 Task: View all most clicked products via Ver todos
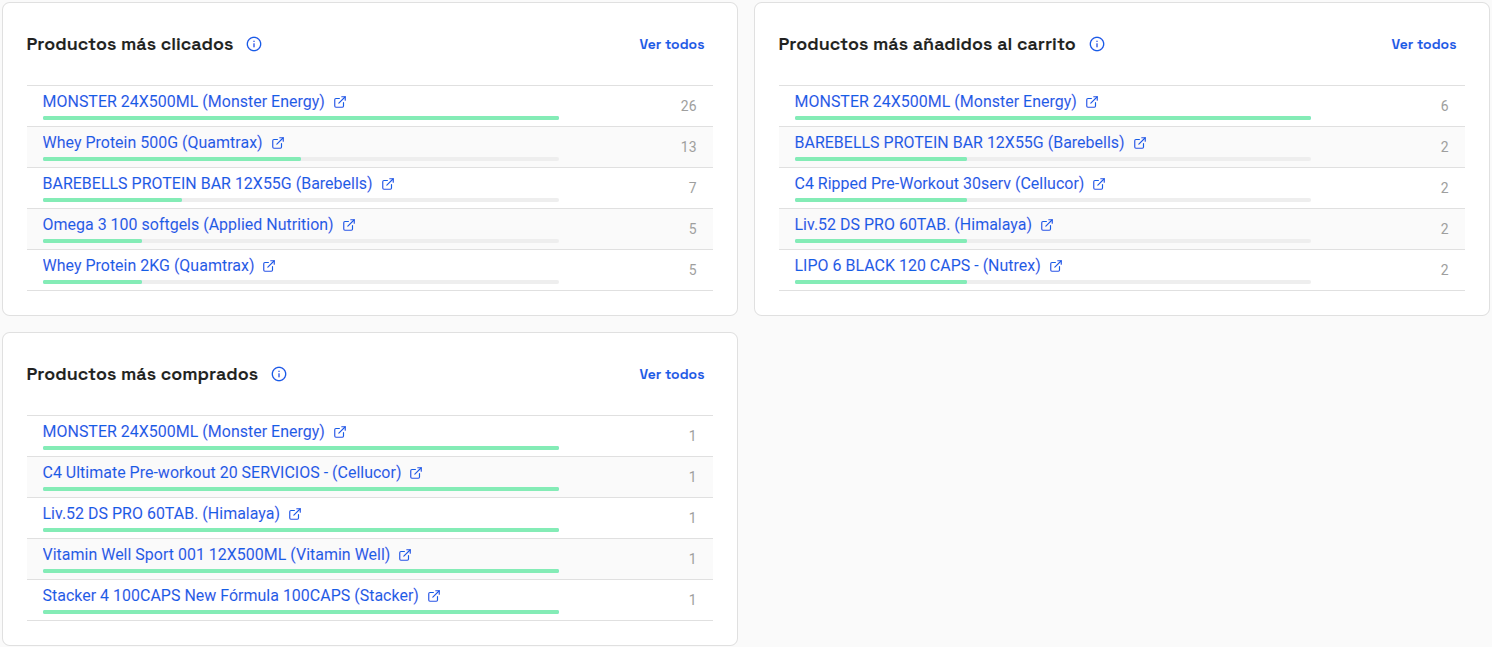672,44
